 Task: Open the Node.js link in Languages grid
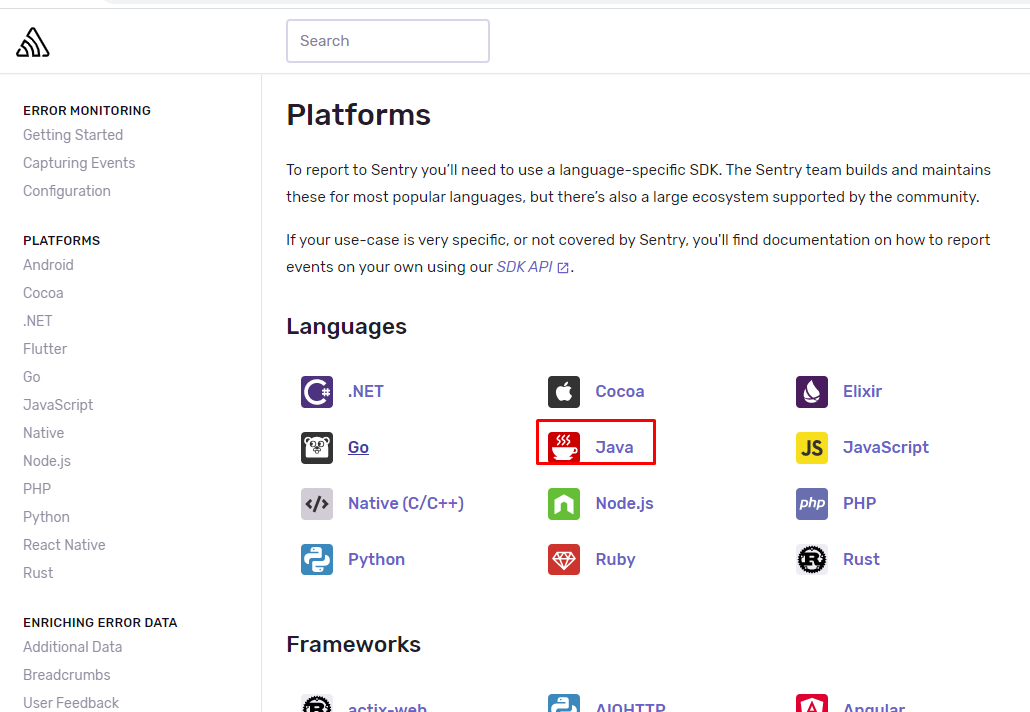[624, 503]
